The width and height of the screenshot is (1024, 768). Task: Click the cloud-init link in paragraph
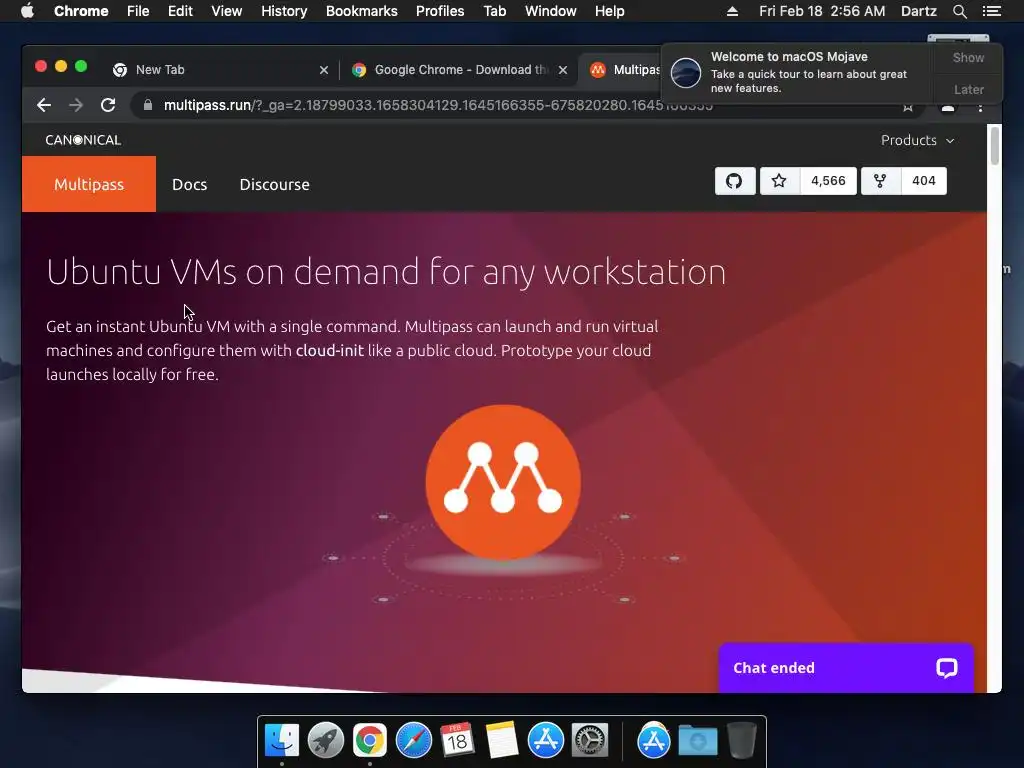tap(329, 351)
